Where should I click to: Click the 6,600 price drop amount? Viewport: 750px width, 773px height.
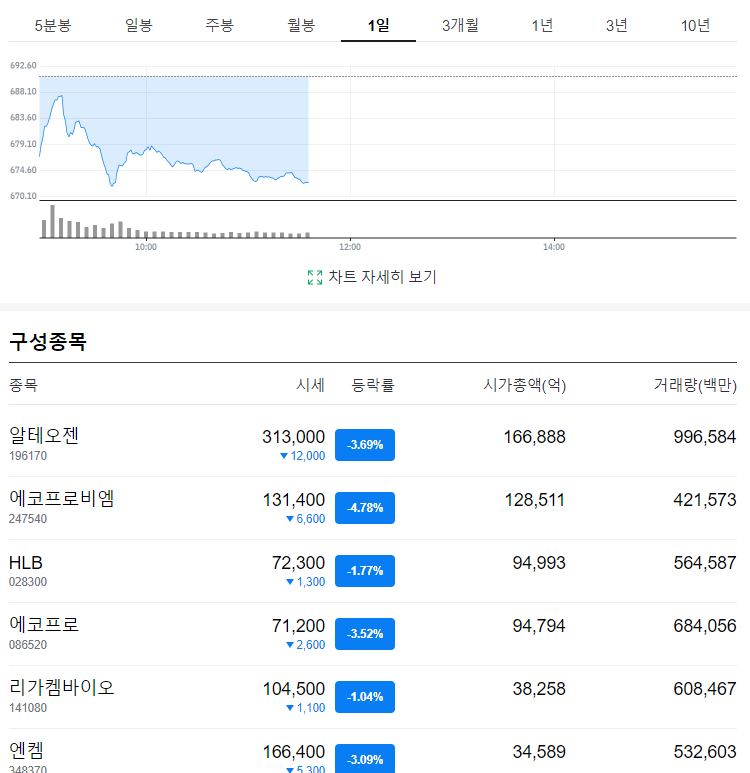(x=311, y=519)
